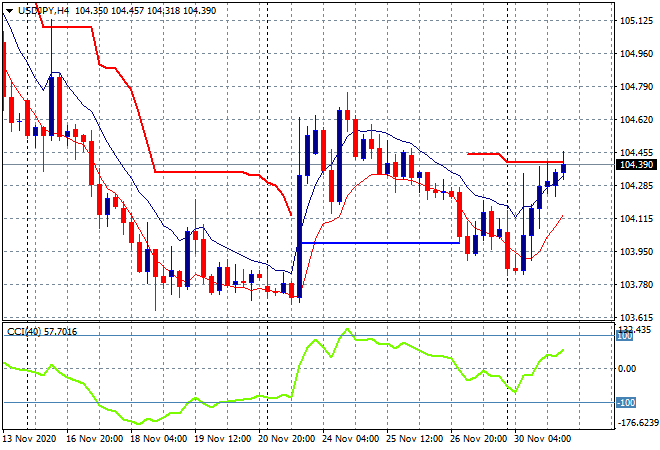Click the CCI 0.00 axis label
Image resolution: width=660 pixels, height=450 pixels.
pyautogui.click(x=627, y=369)
